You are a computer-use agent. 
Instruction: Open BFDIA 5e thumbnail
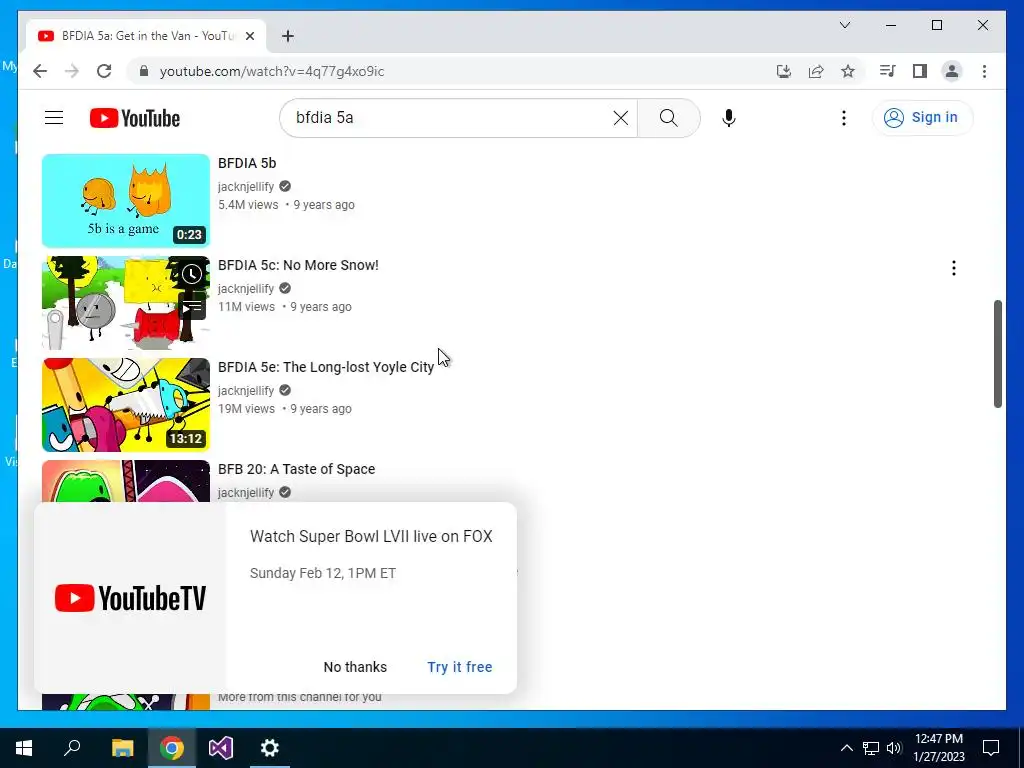point(125,405)
